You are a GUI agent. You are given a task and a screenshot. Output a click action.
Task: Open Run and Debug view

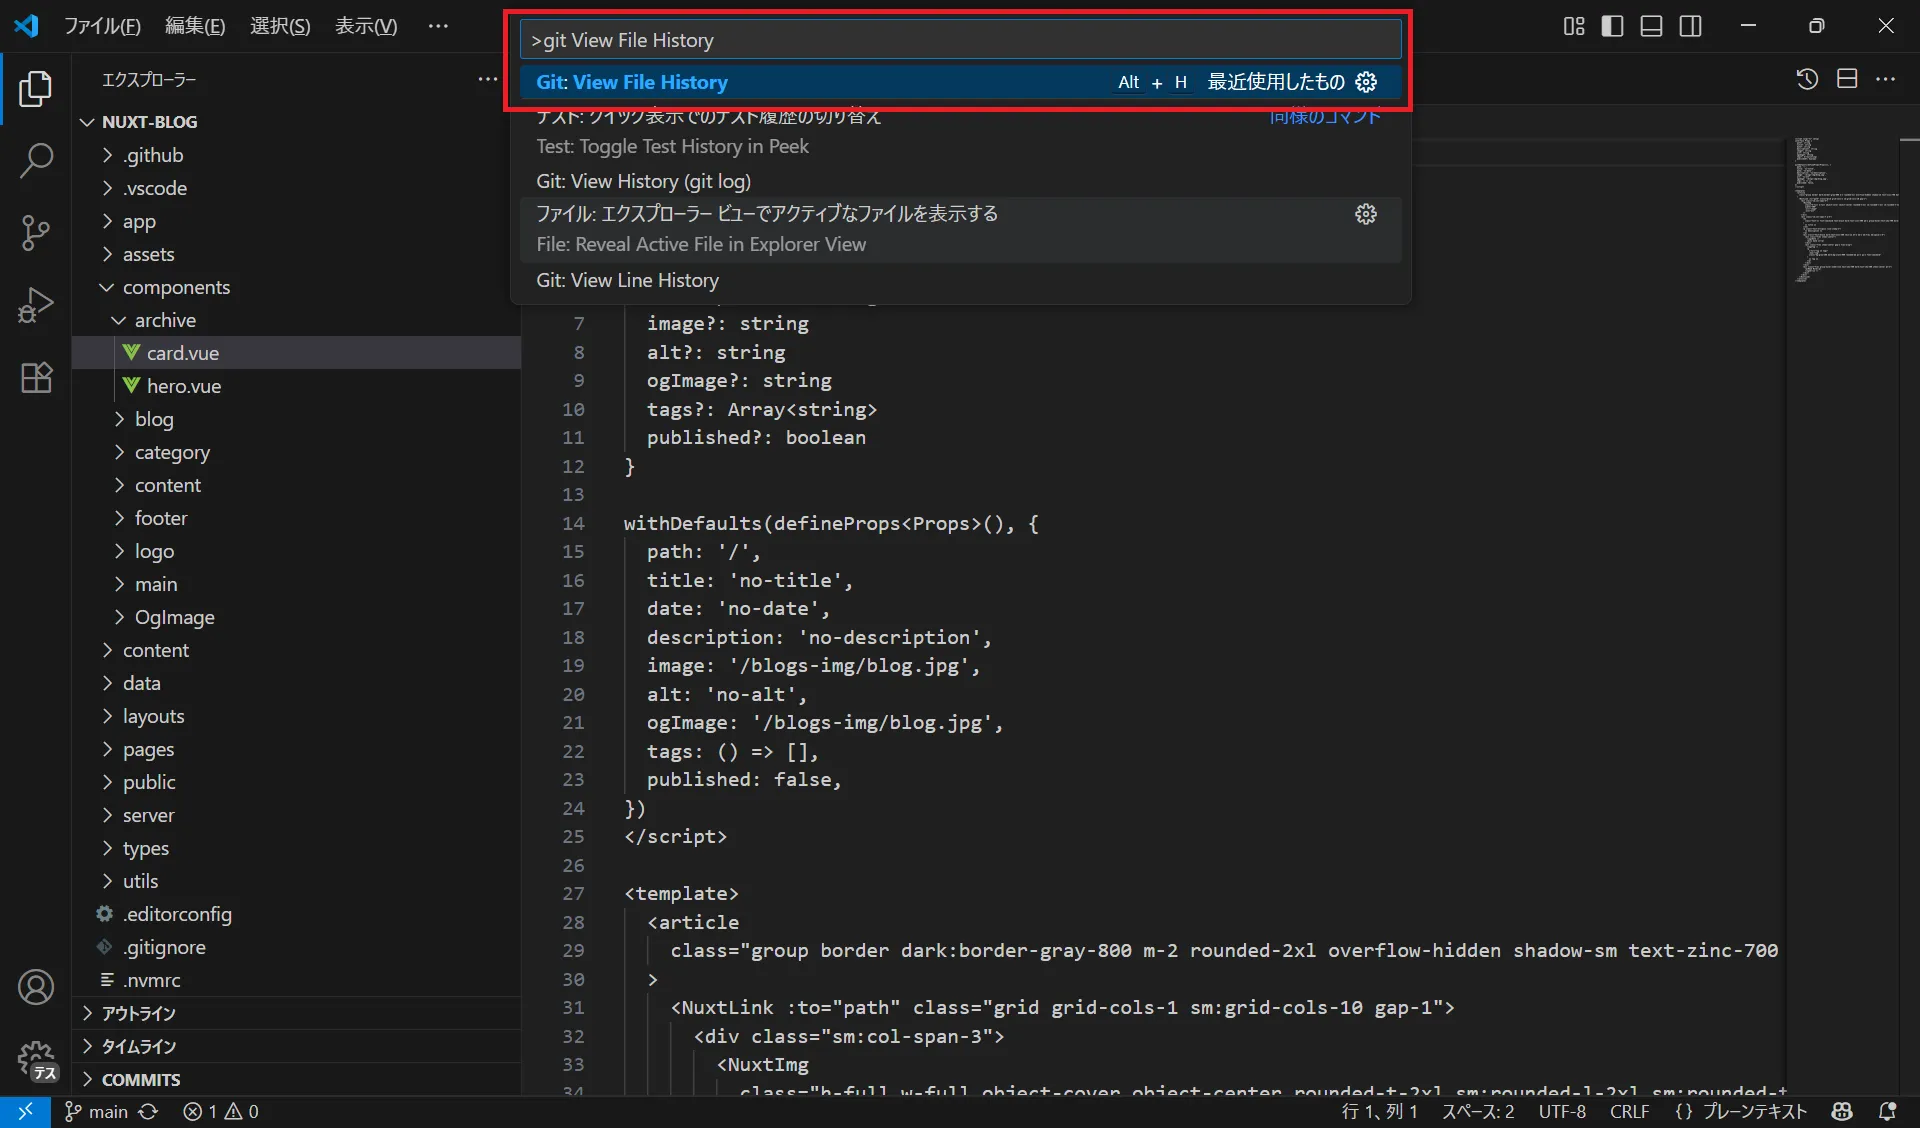(x=36, y=305)
